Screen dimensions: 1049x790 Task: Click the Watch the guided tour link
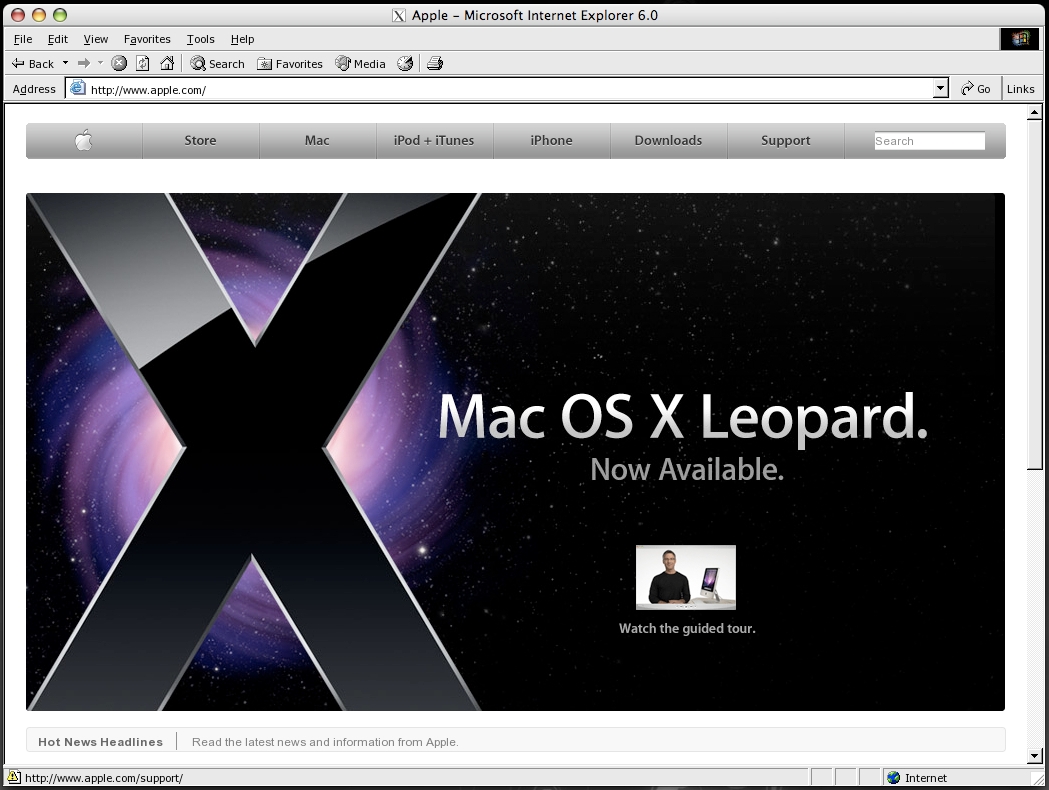pyautogui.click(x=687, y=628)
